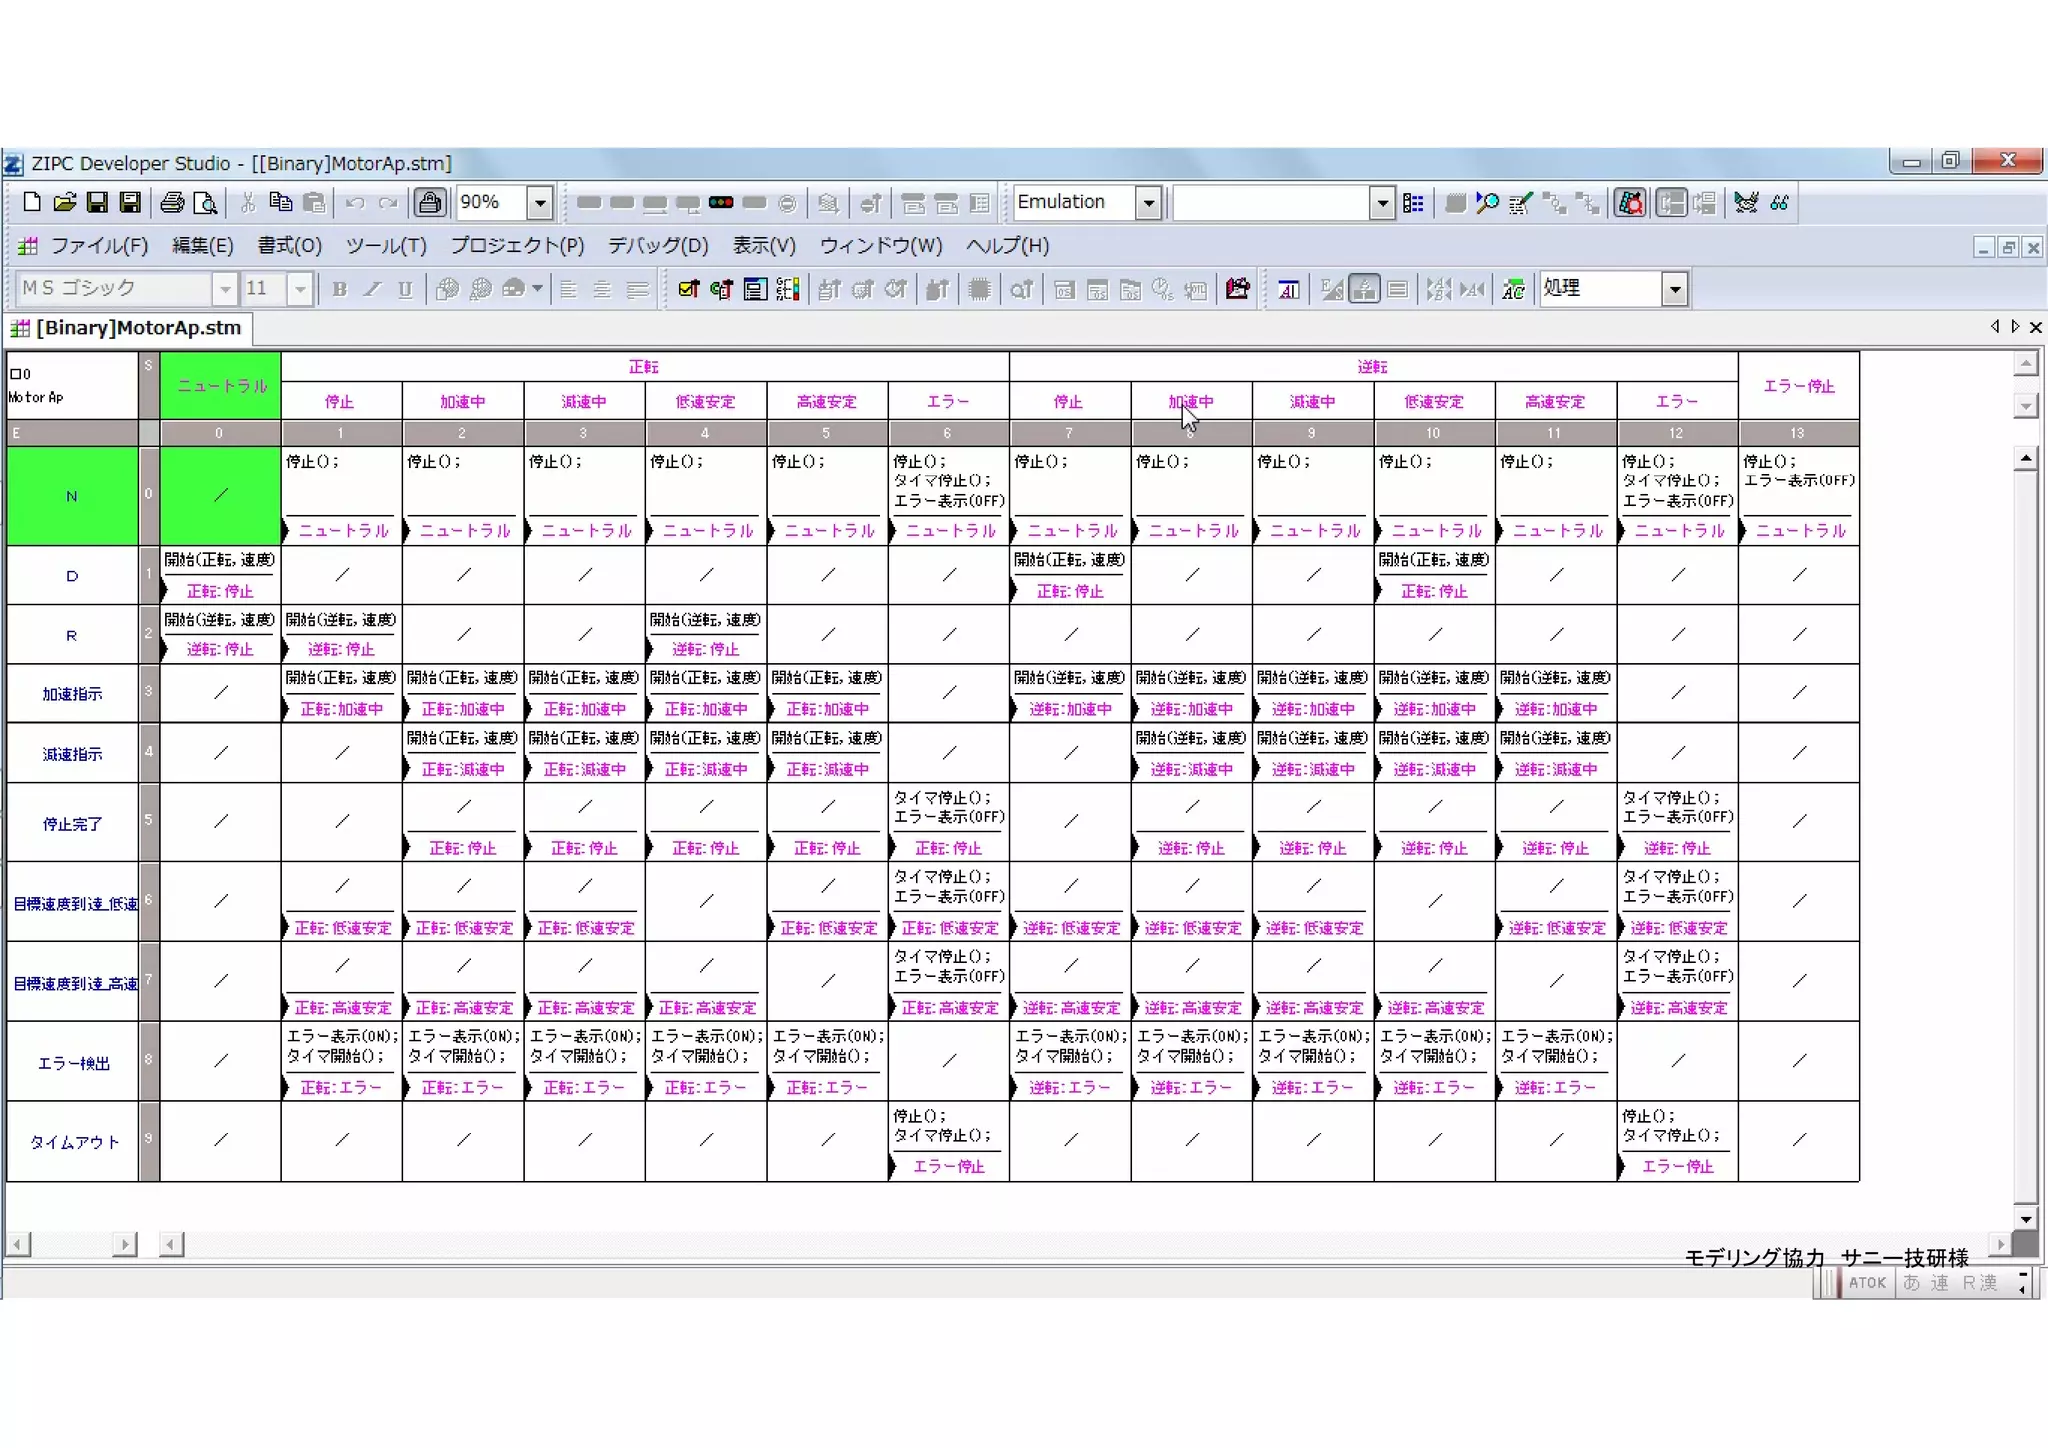Open the デバッグ(D) menu

(657, 246)
